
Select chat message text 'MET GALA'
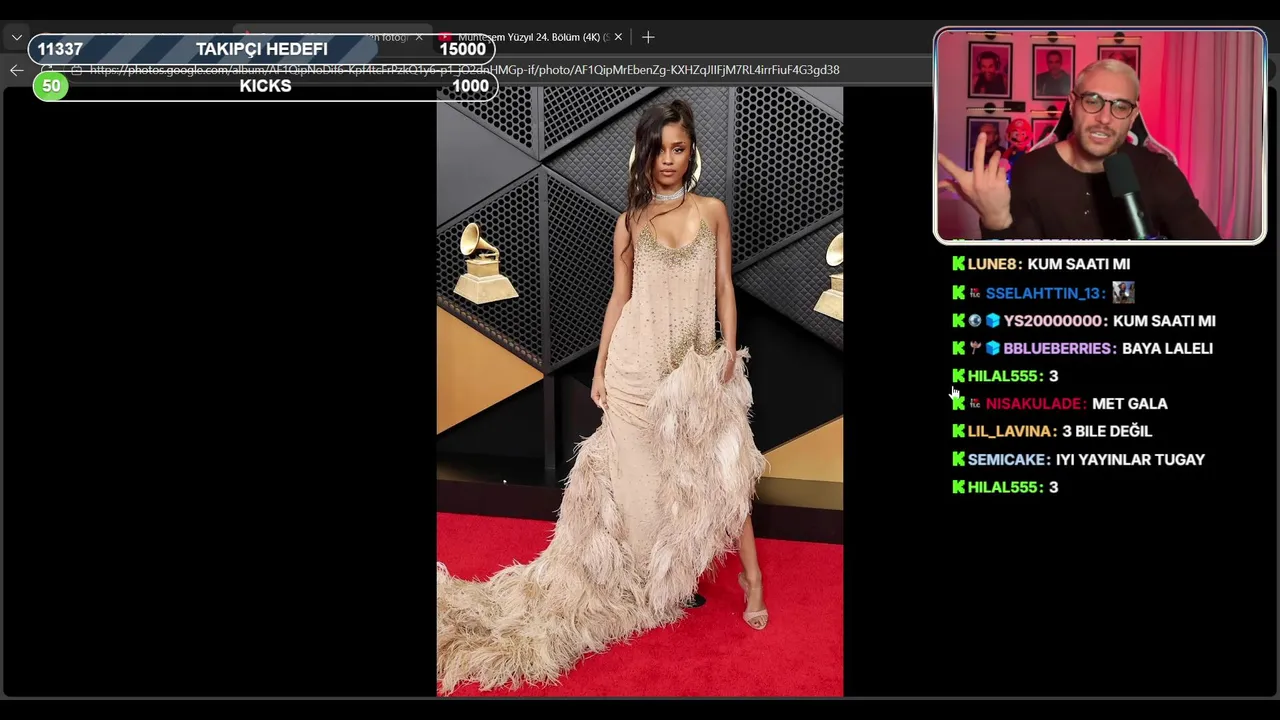[1130, 404]
